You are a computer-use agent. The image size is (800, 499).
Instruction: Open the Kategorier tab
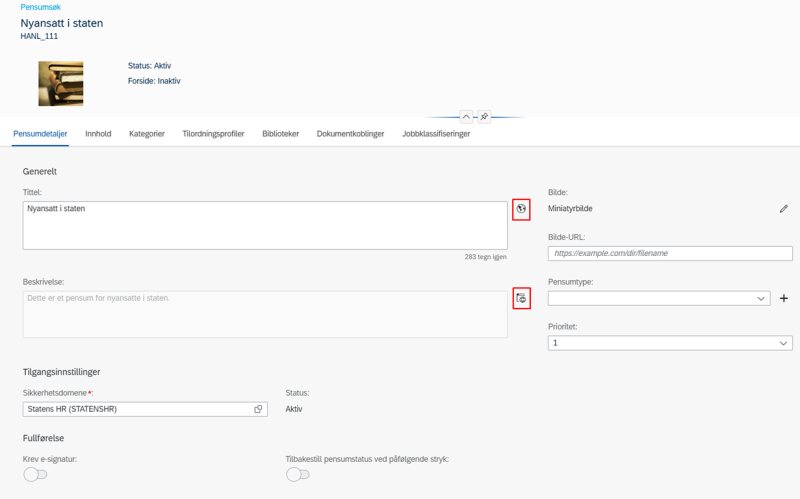click(147, 134)
